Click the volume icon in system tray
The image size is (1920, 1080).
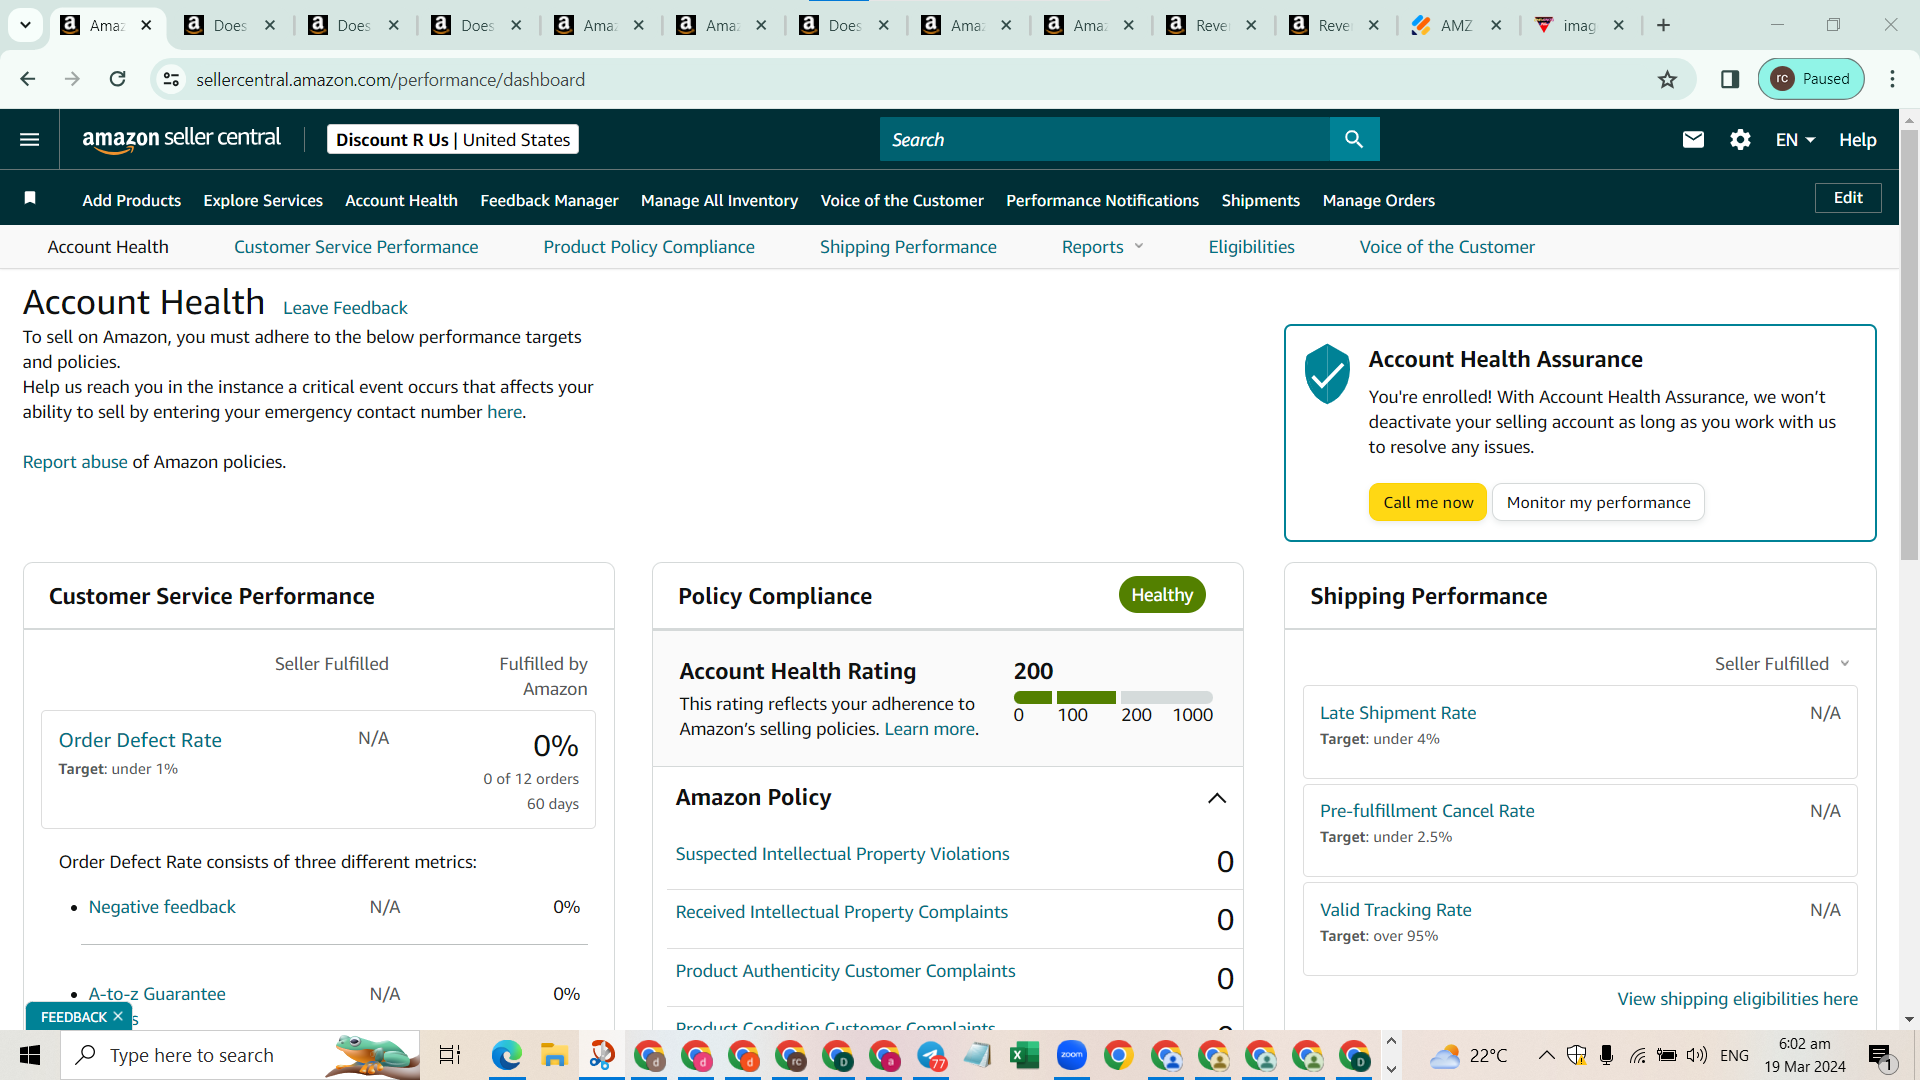click(x=1697, y=1055)
